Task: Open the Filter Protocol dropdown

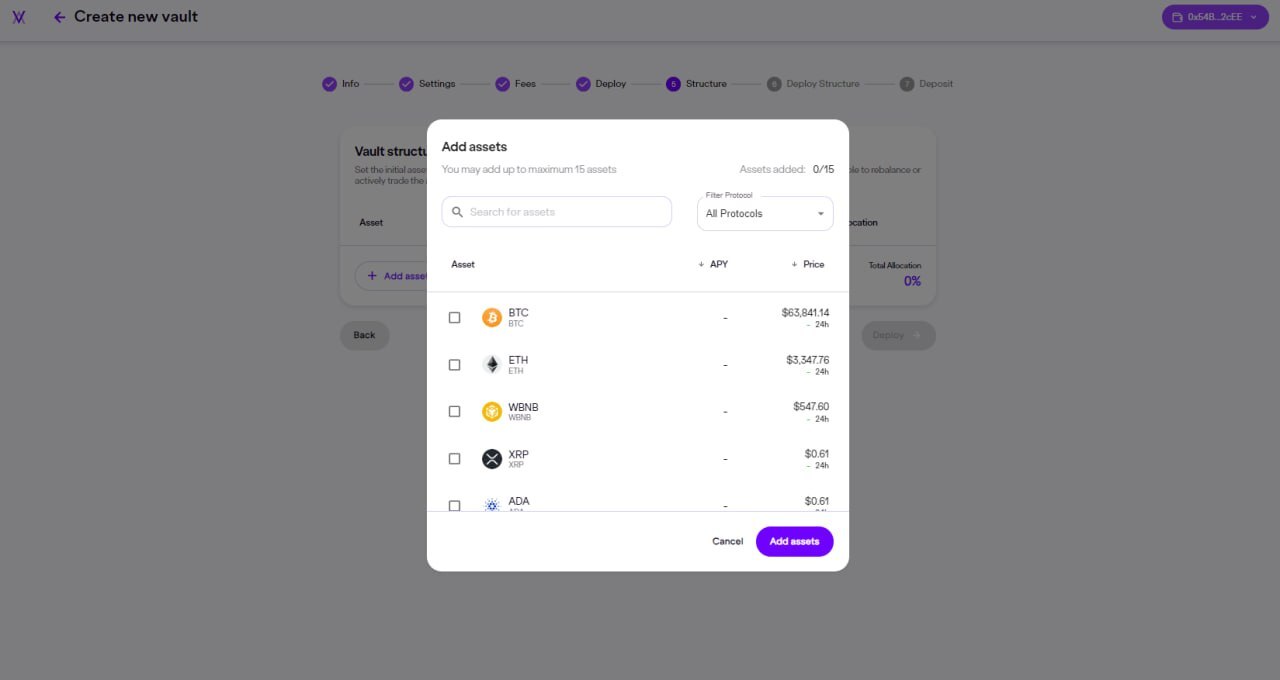Action: coord(765,213)
